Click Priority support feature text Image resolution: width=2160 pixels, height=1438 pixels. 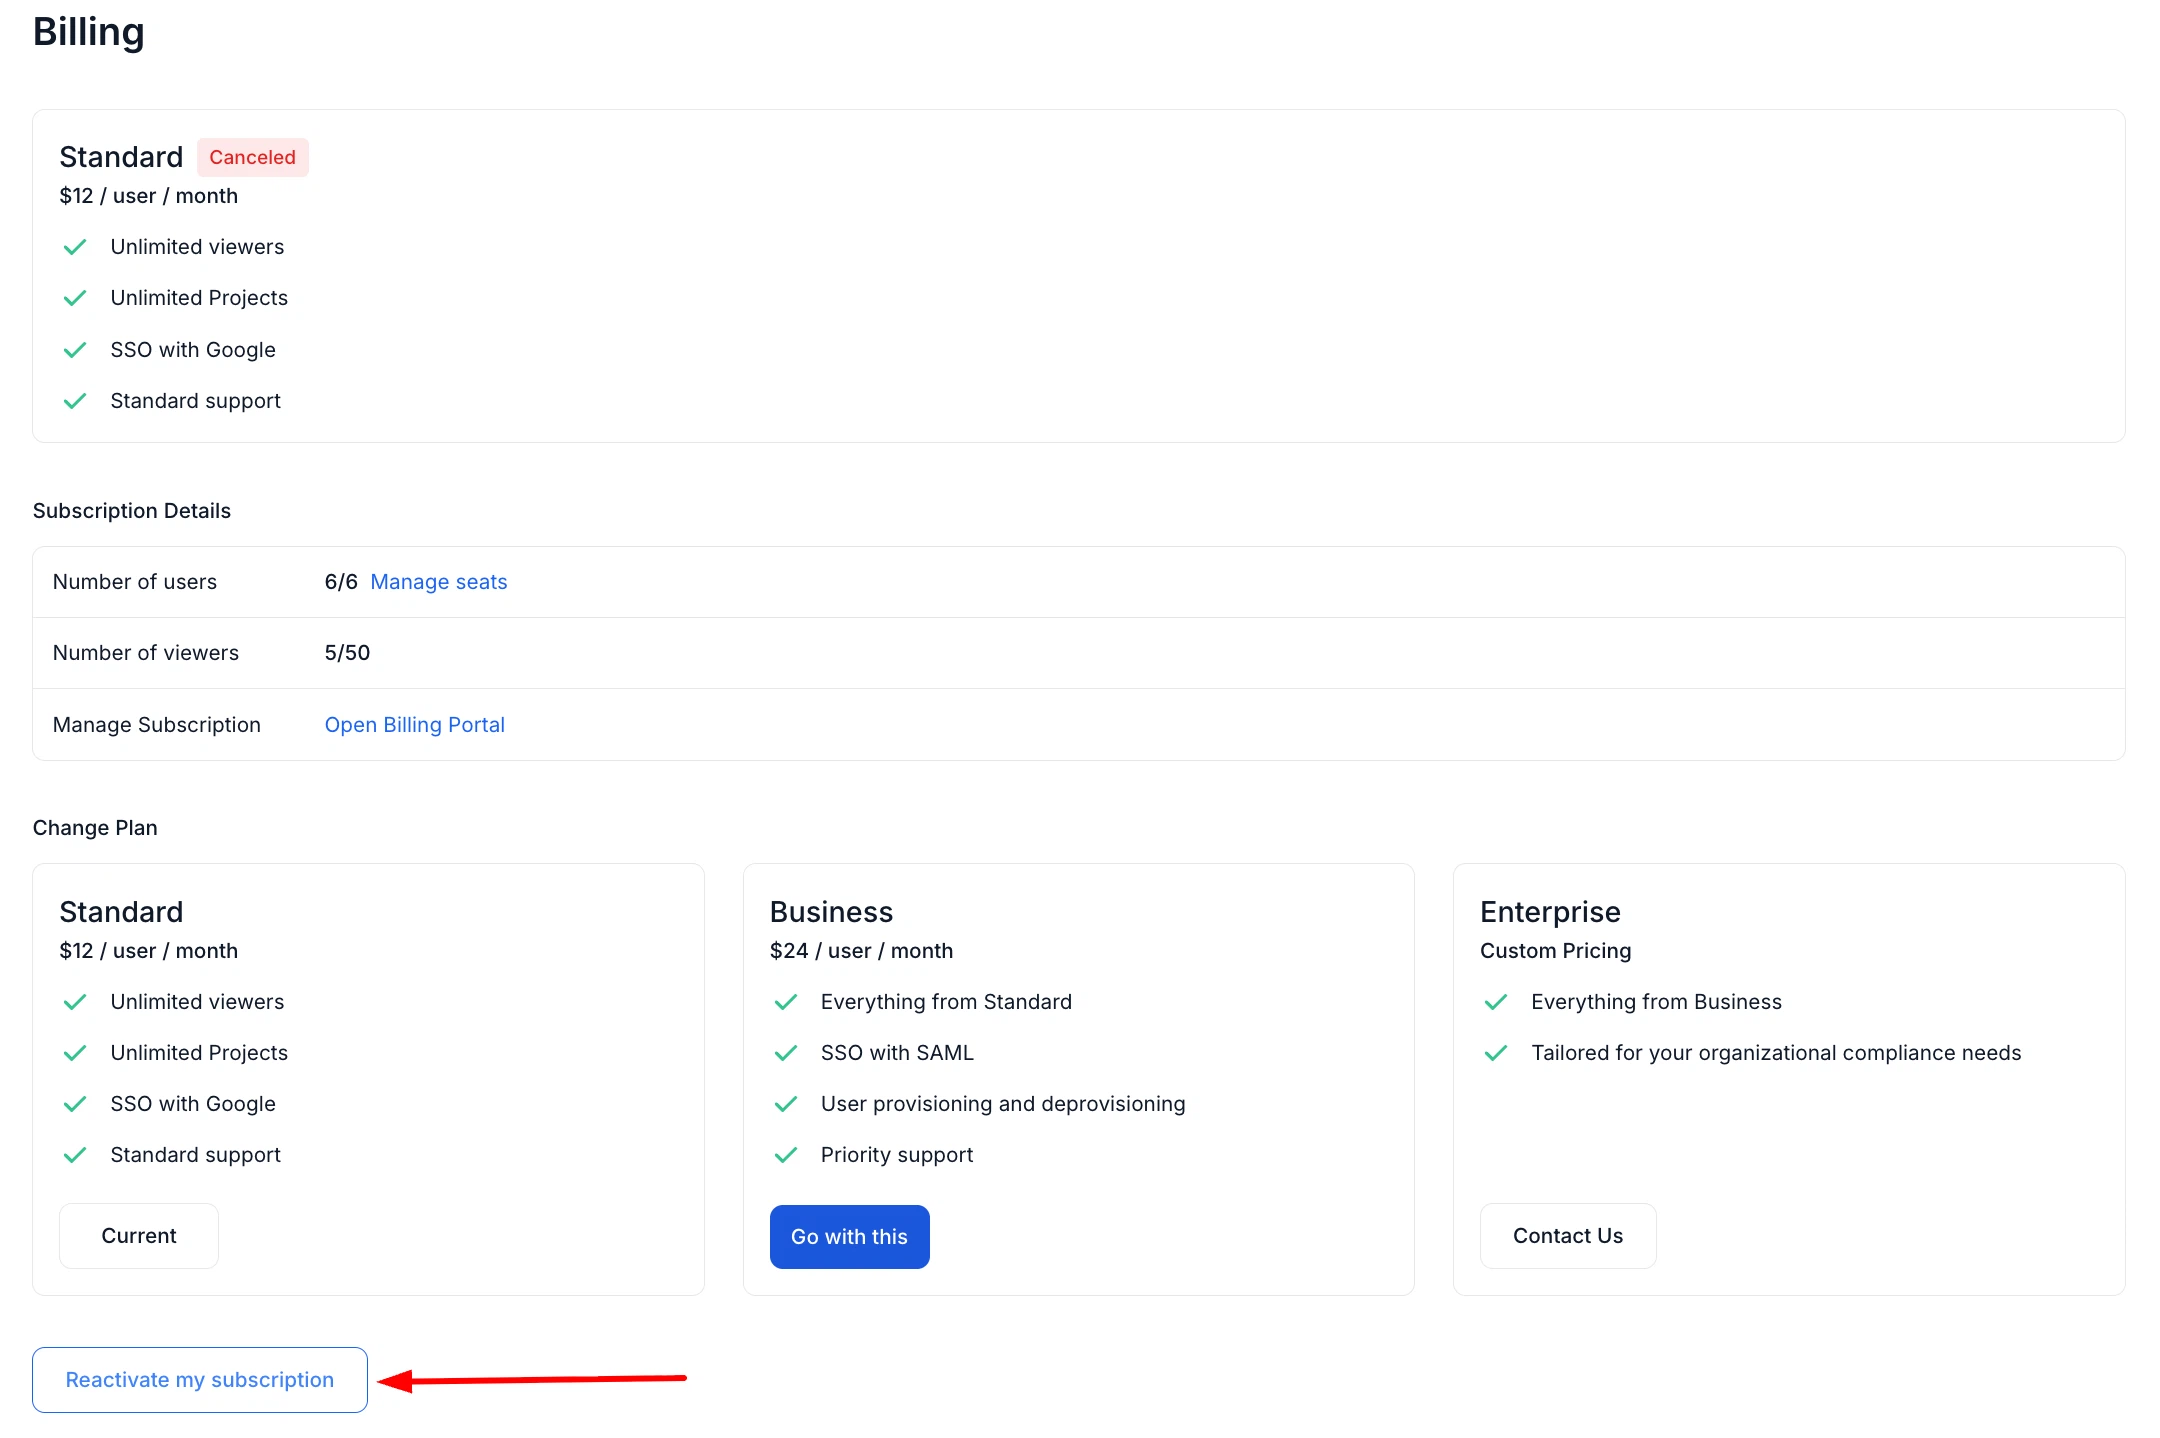click(897, 1155)
